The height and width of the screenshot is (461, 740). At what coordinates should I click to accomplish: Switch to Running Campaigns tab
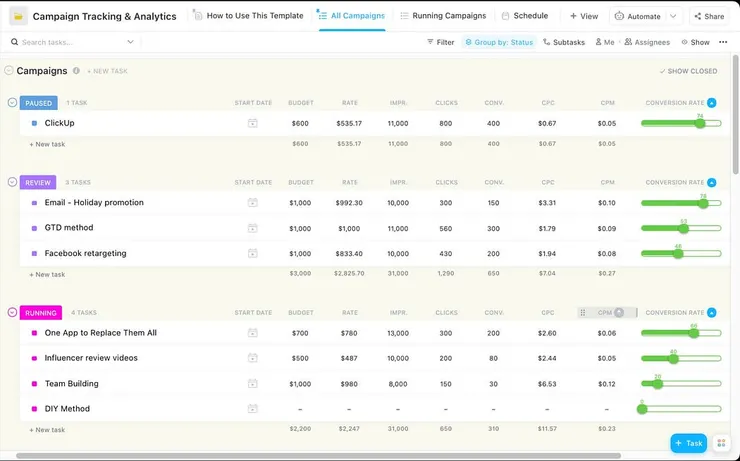[x=443, y=16]
